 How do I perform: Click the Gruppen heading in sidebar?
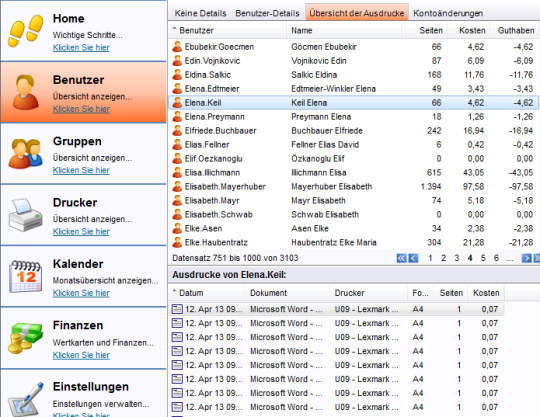point(77,141)
